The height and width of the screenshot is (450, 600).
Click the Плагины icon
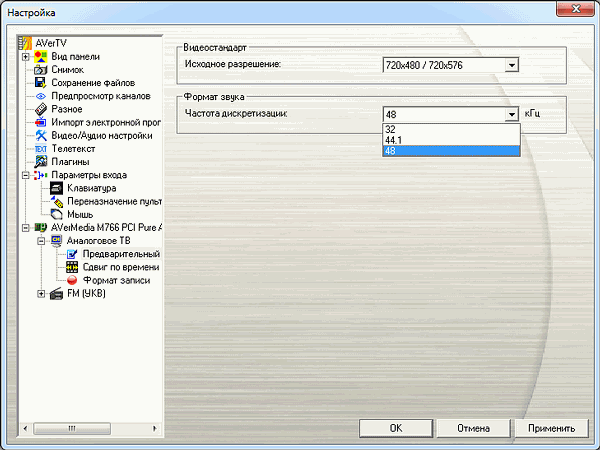41,162
